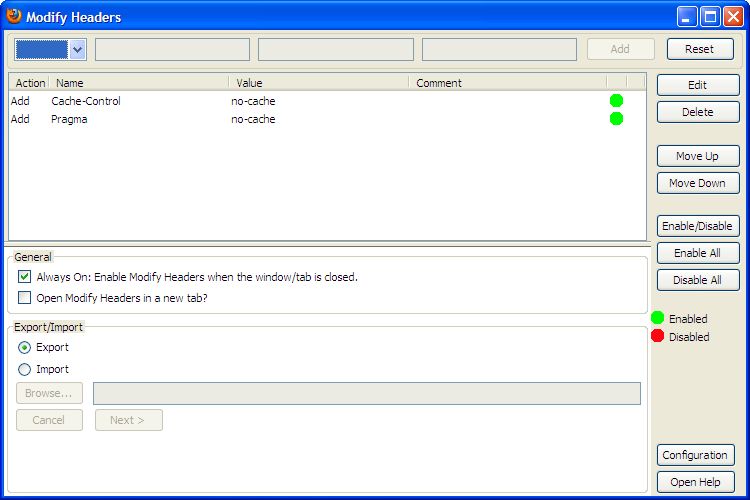Click the Open Help button
The height and width of the screenshot is (500, 750).
click(x=695, y=482)
